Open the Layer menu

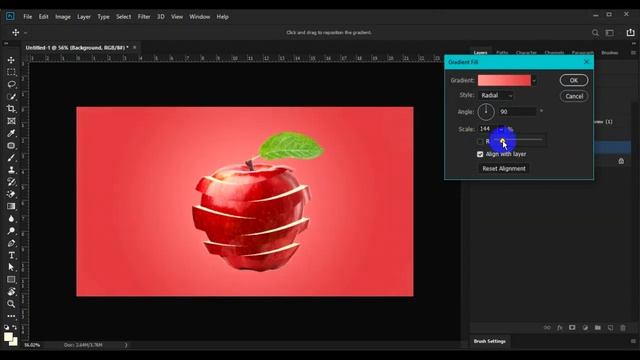pyautogui.click(x=84, y=17)
